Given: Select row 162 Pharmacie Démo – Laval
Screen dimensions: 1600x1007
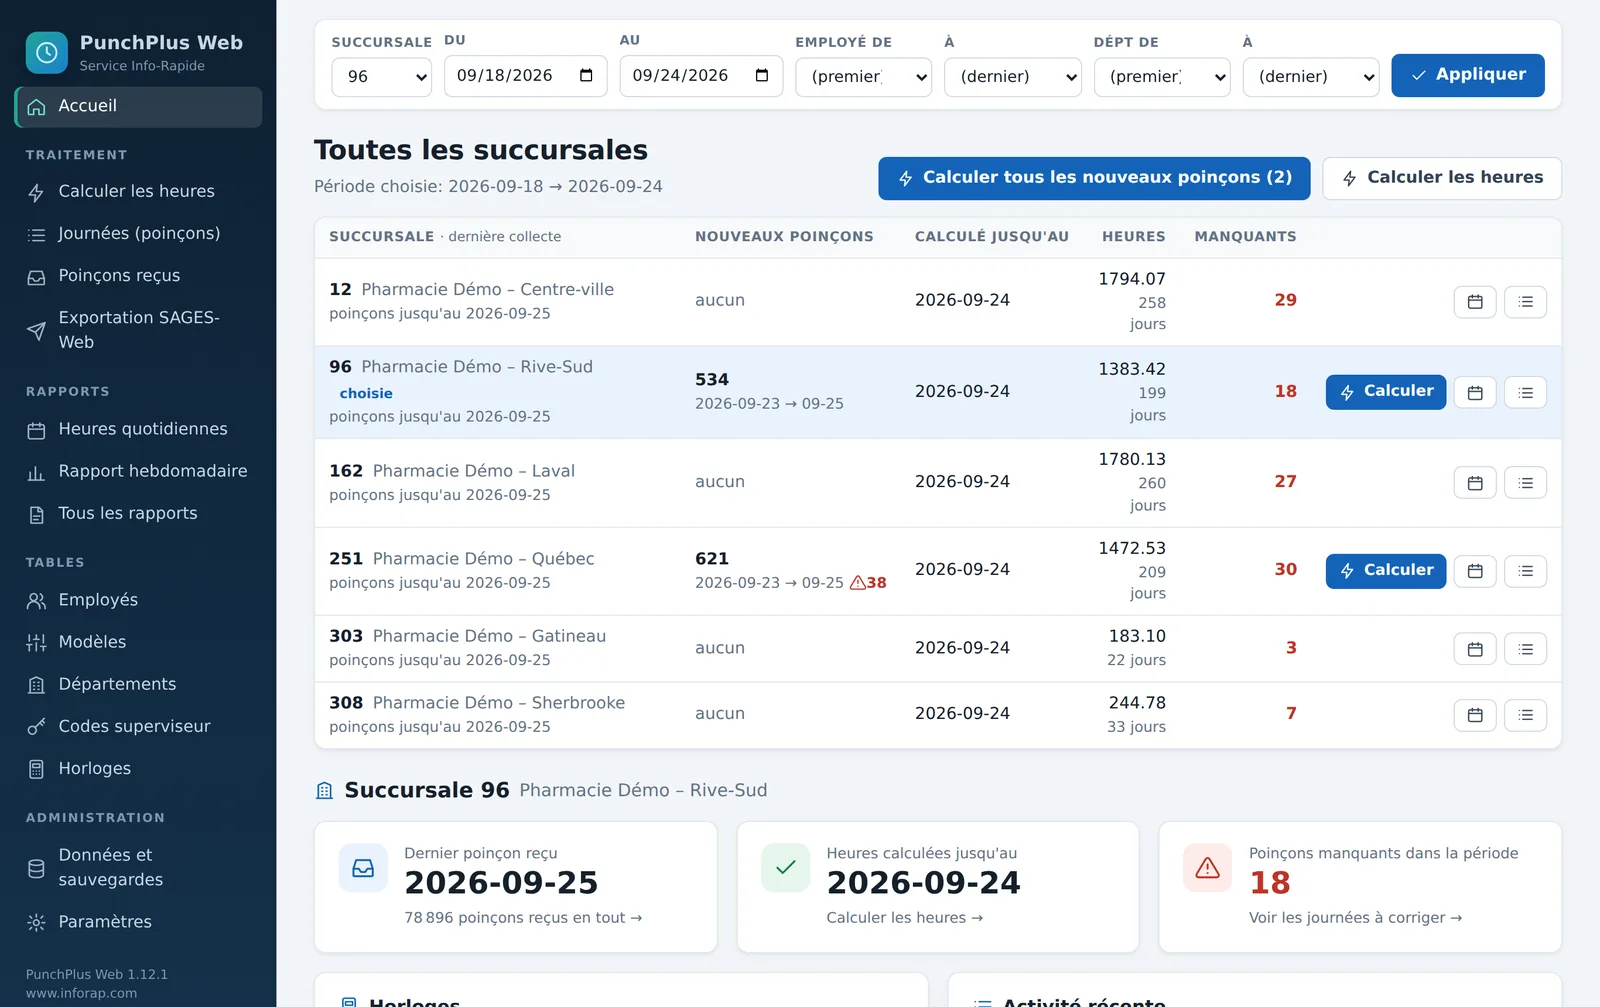Looking at the screenshot, I should tap(938, 483).
